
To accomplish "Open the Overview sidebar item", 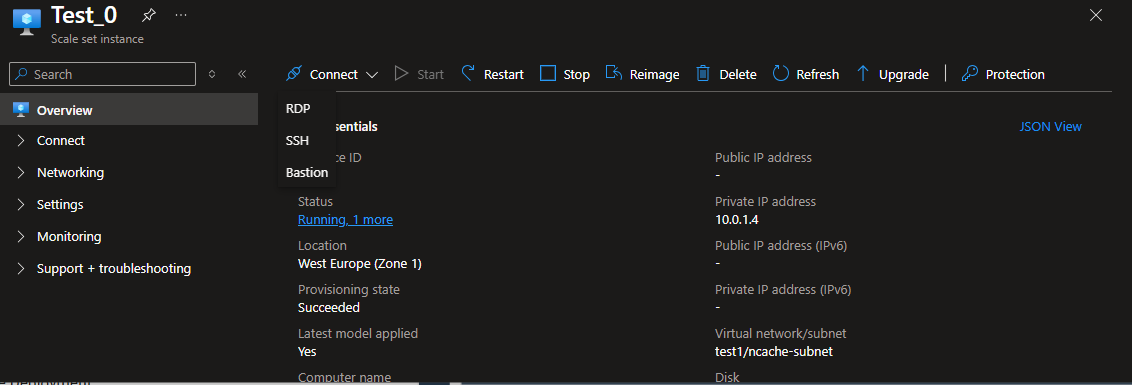I will (129, 110).
